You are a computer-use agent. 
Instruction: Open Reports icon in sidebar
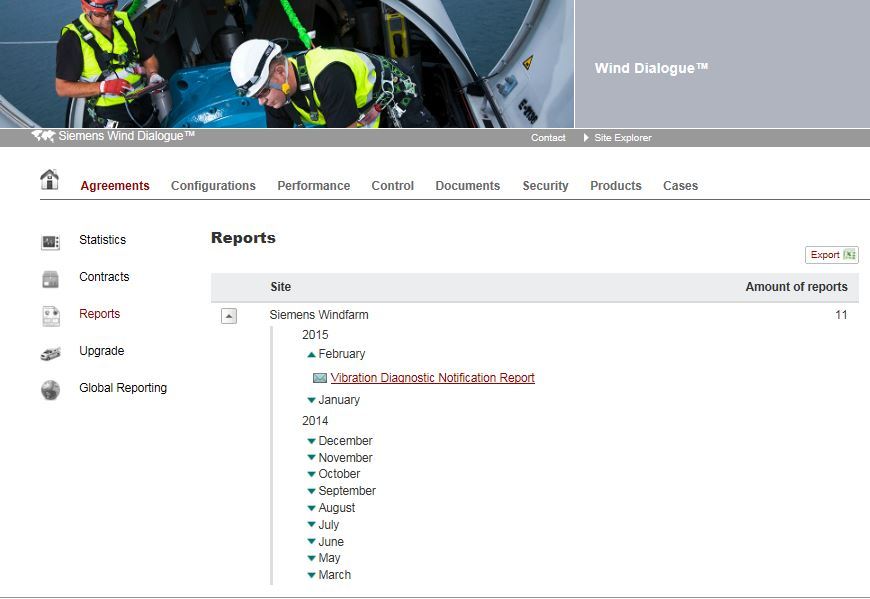pos(50,316)
